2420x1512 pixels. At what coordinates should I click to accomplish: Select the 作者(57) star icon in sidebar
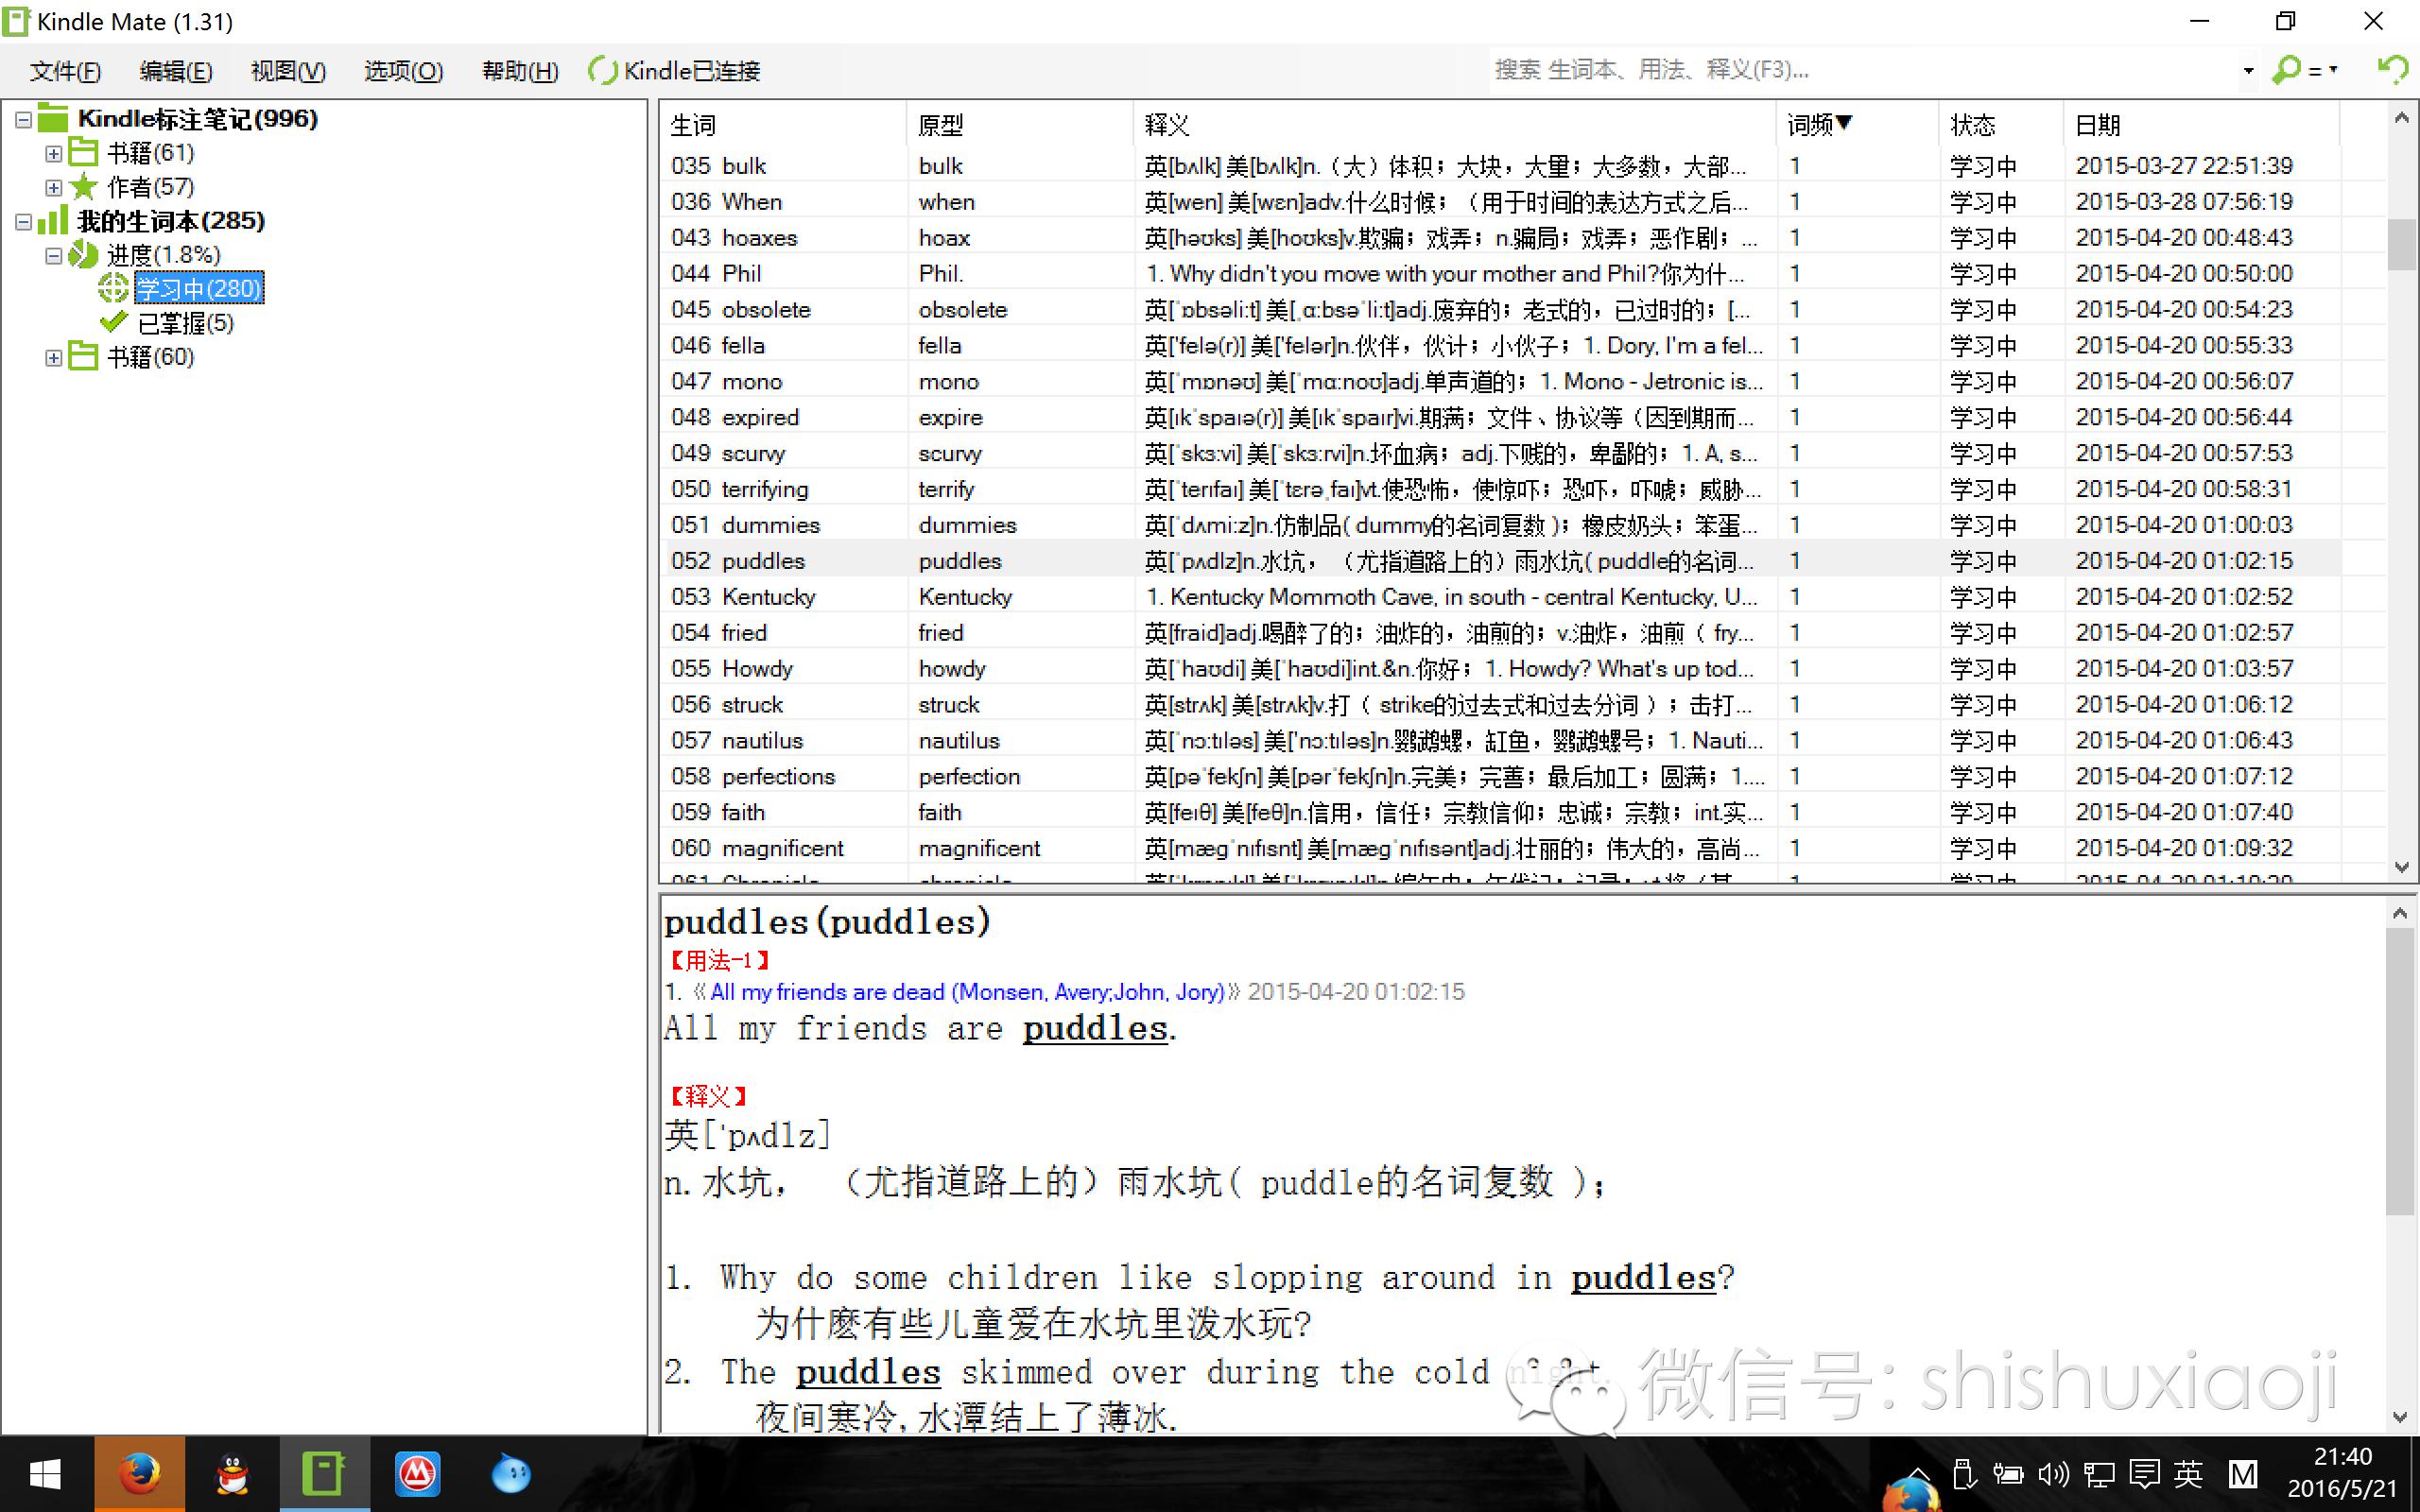click(84, 186)
